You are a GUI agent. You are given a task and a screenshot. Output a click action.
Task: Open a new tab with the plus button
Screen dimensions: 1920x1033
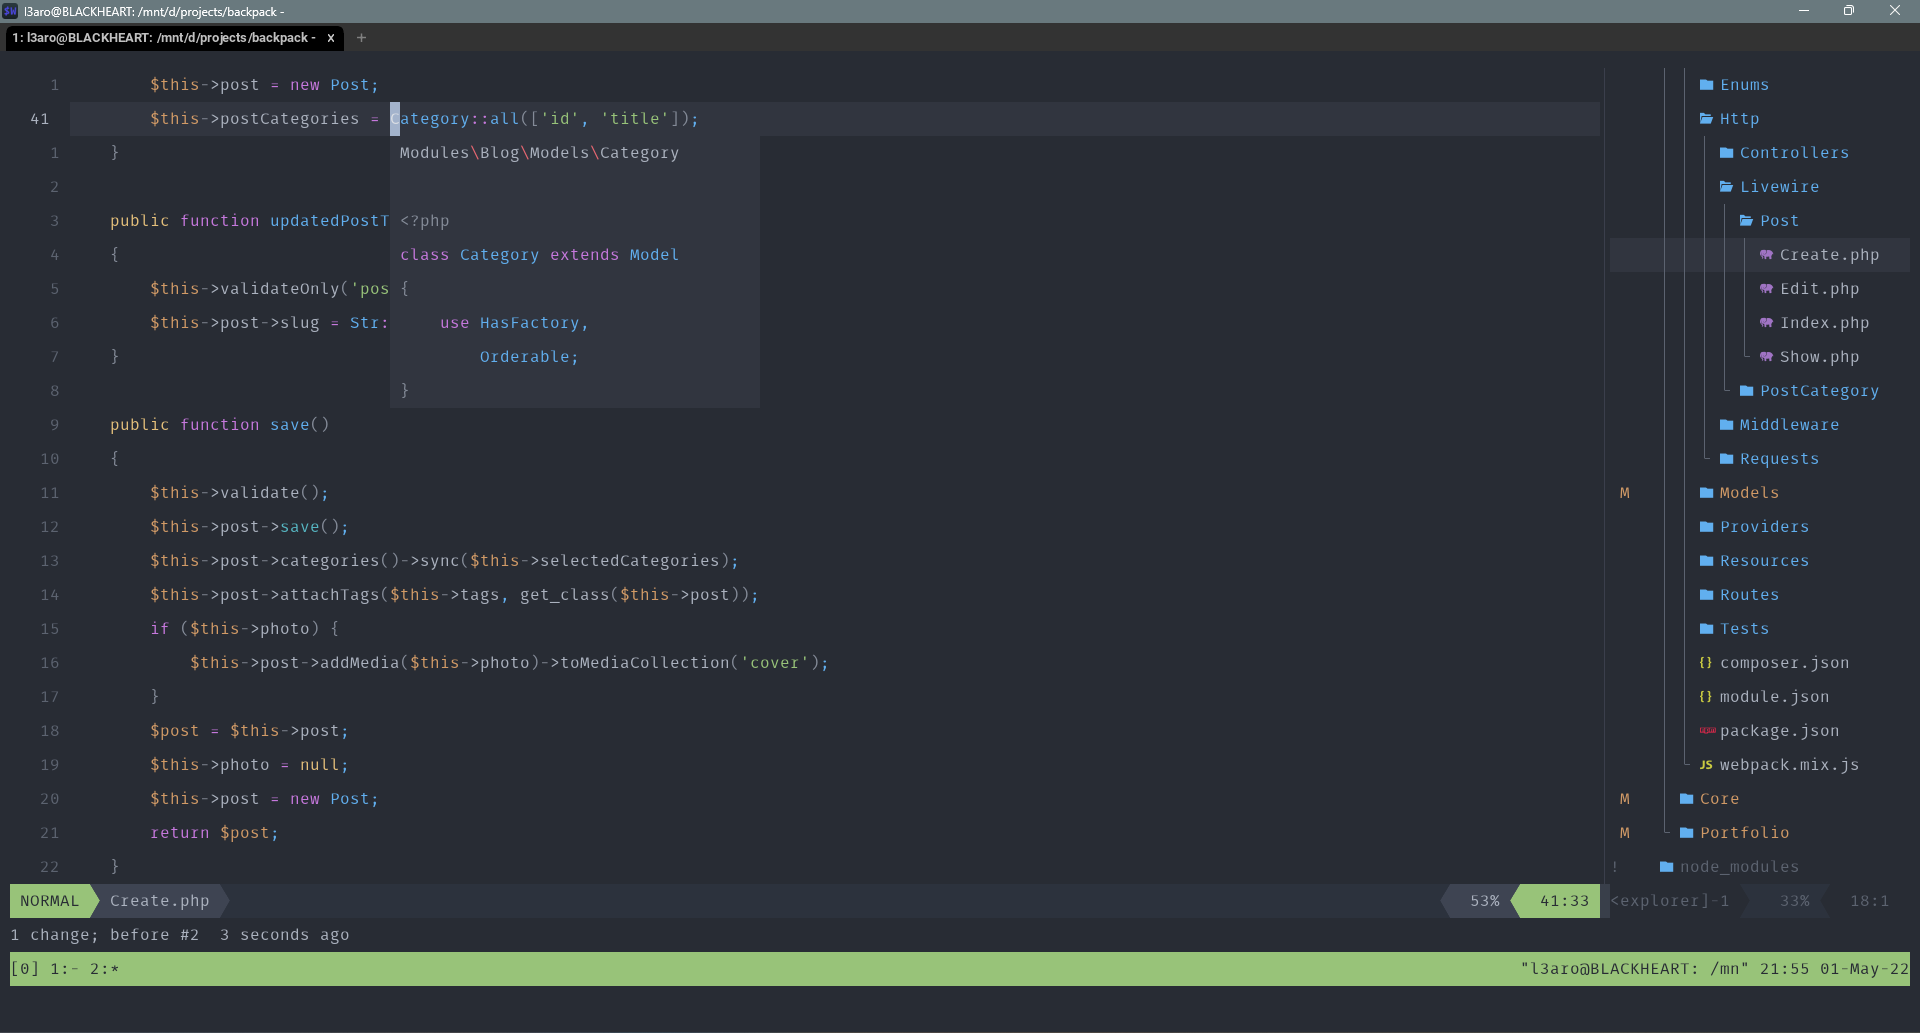point(361,38)
